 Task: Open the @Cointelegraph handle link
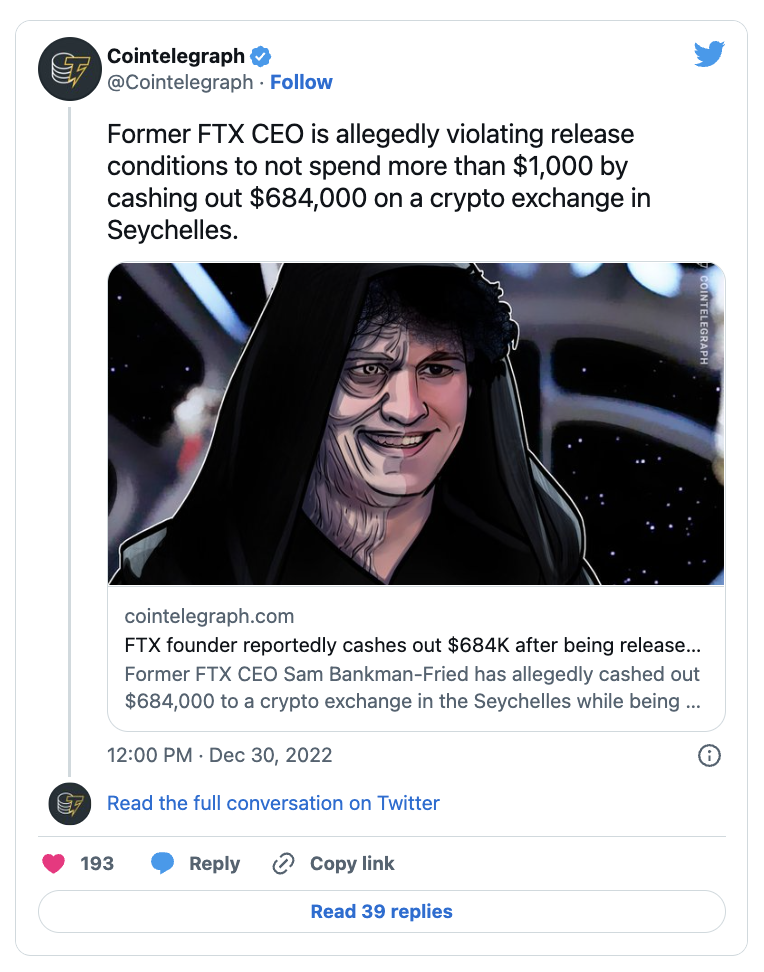coord(180,82)
